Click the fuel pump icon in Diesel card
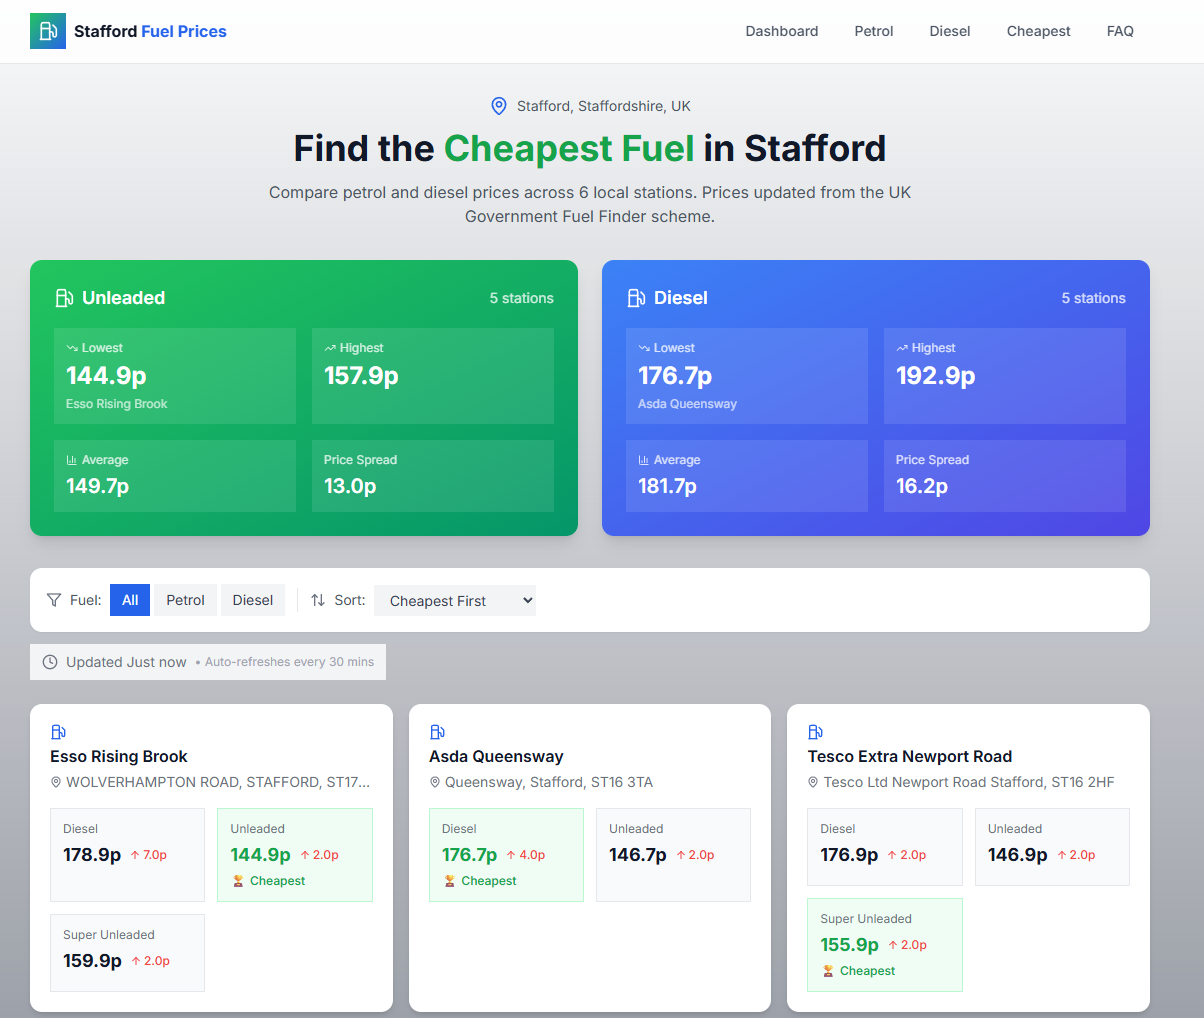Image resolution: width=1204 pixels, height=1018 pixels. point(636,298)
